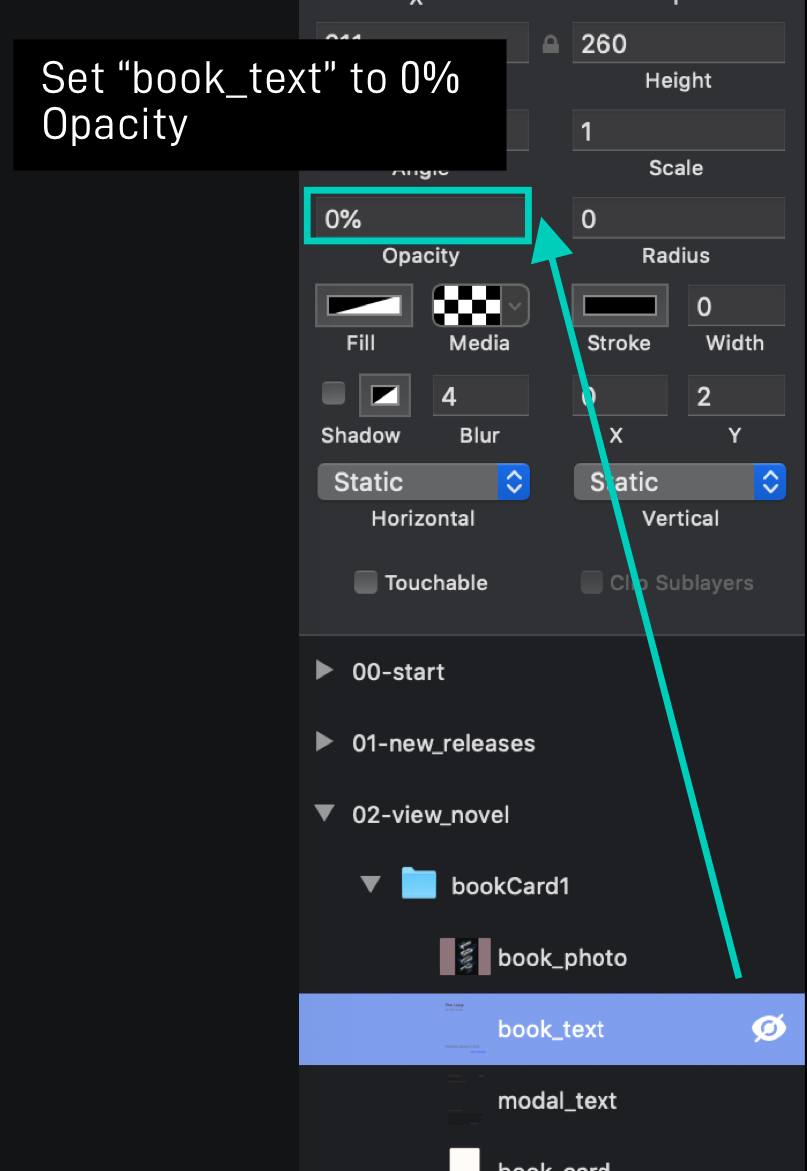Image resolution: width=807 pixels, height=1171 pixels.
Task: Collapse the bookCard1 folder
Action: [371, 884]
